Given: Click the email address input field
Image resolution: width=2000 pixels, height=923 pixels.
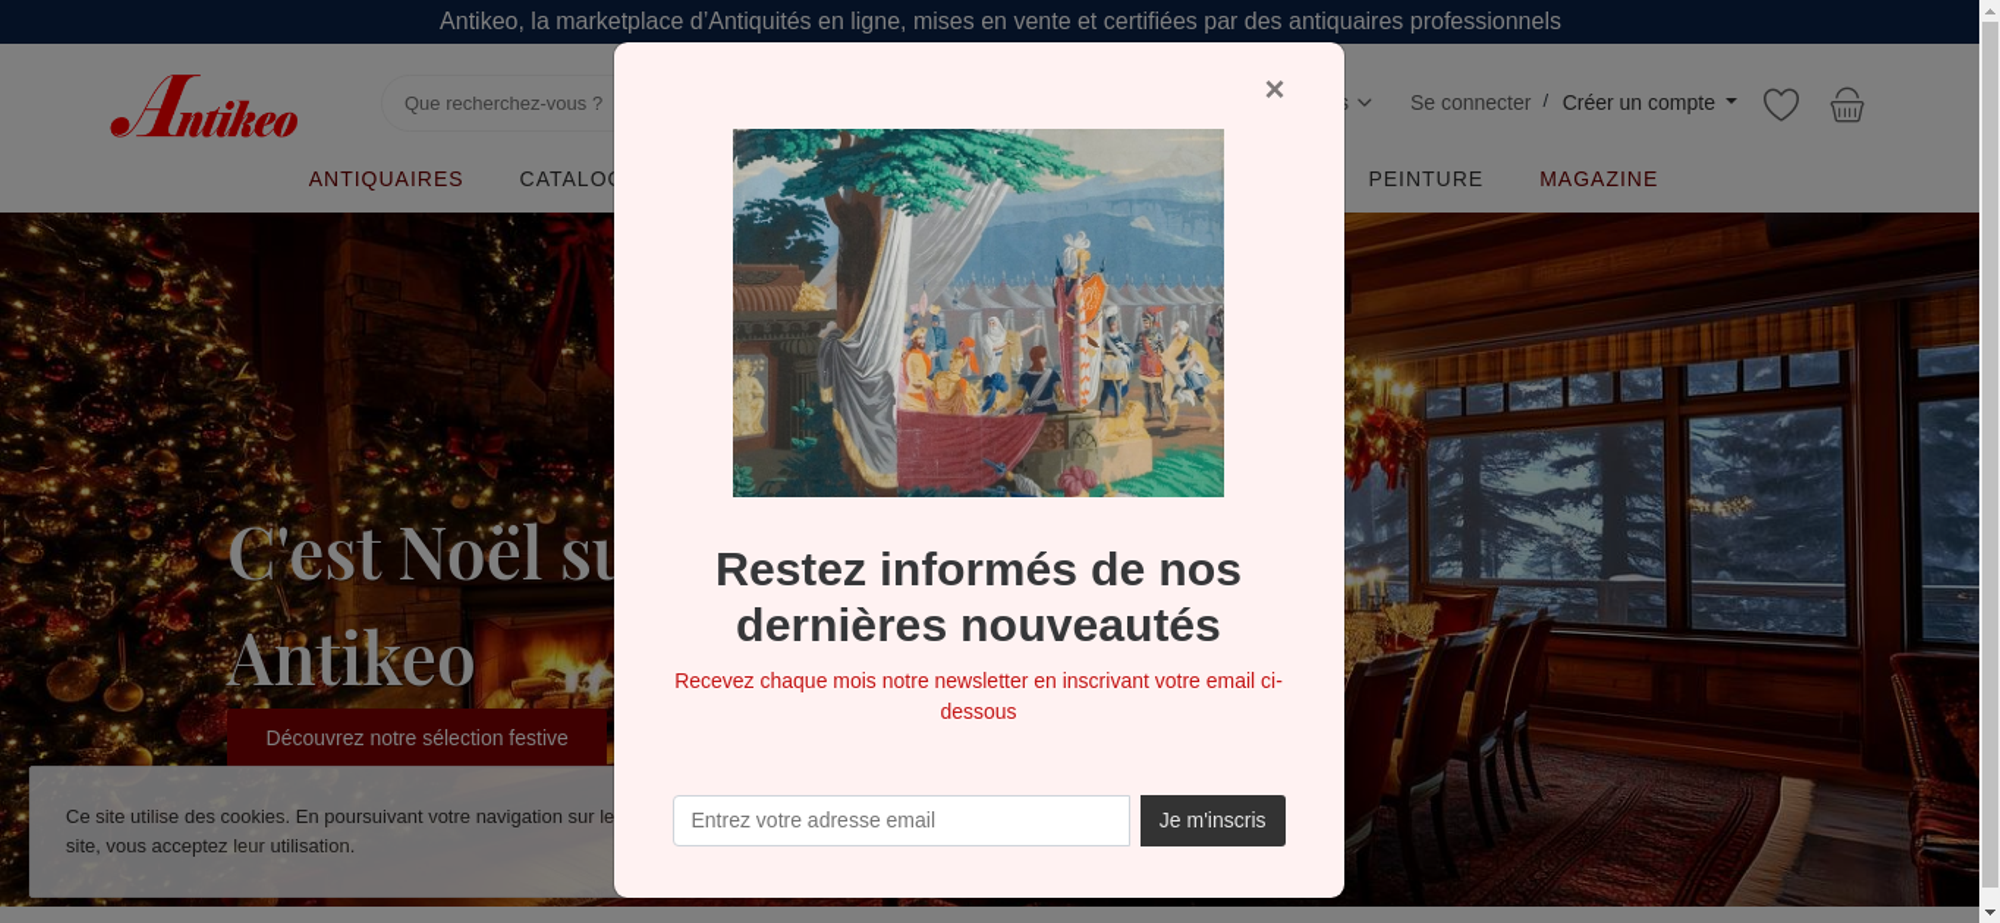Looking at the screenshot, I should pos(901,821).
